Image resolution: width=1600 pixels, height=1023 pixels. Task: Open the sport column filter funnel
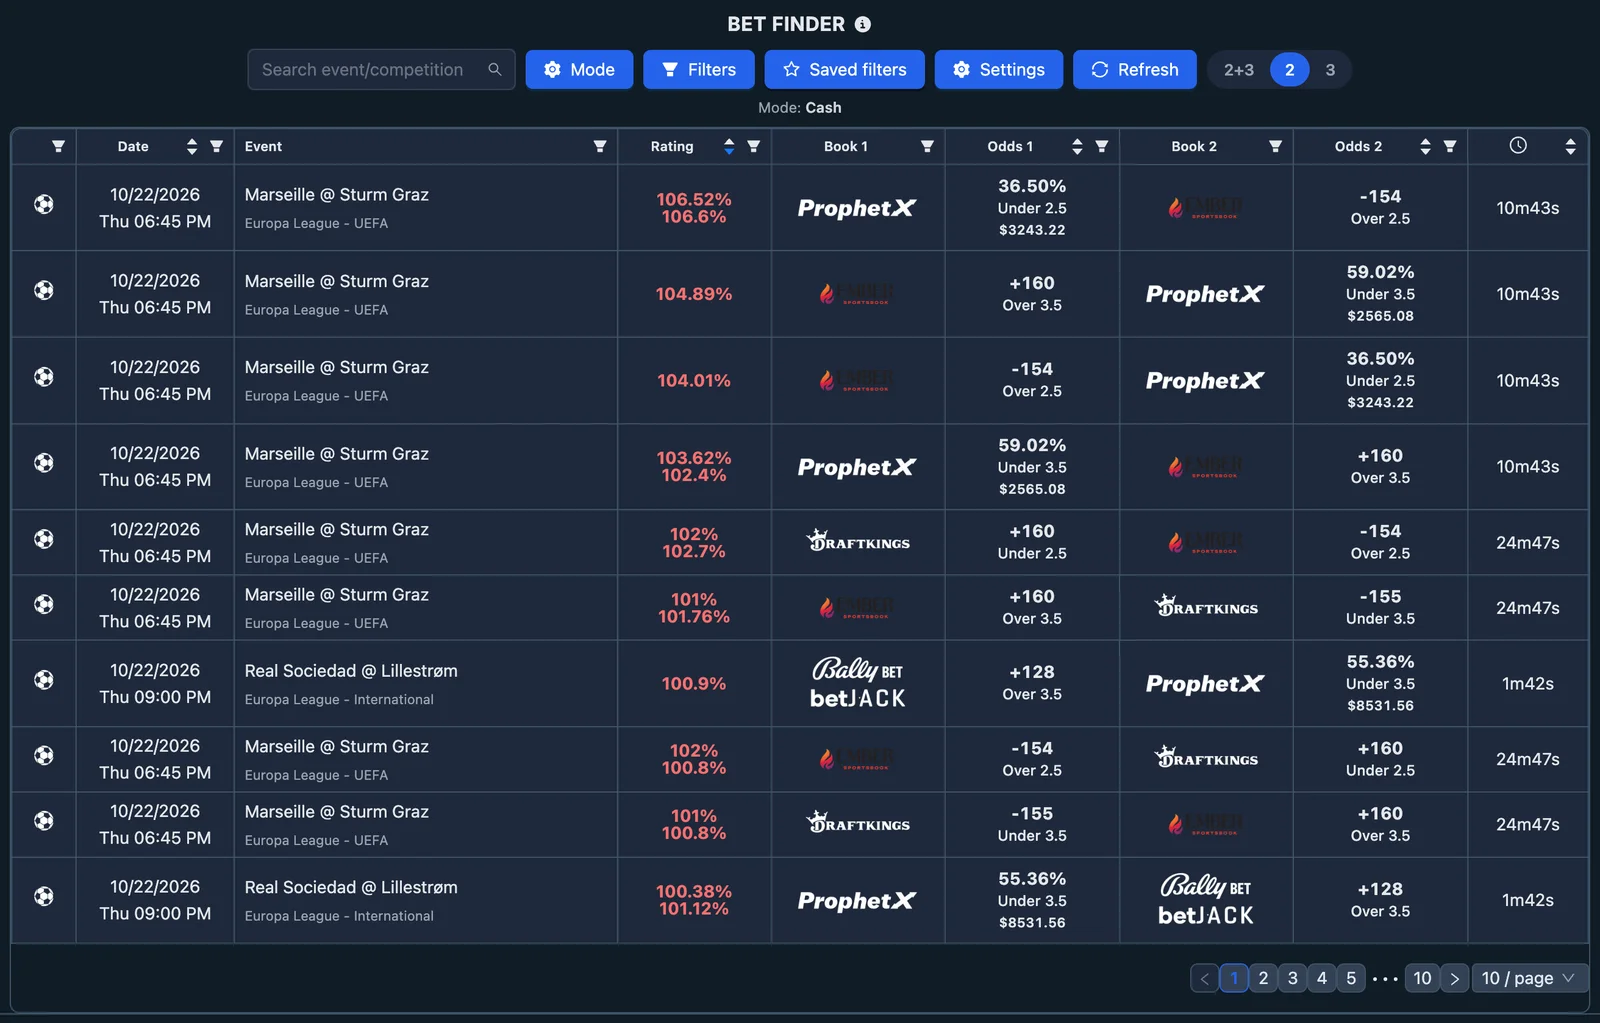pos(58,146)
